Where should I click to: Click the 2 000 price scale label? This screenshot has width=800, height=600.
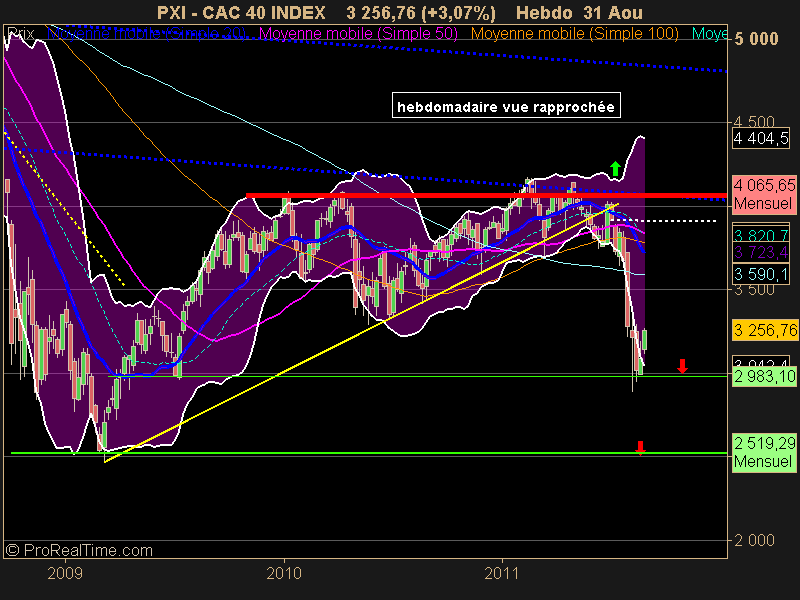tap(754, 540)
